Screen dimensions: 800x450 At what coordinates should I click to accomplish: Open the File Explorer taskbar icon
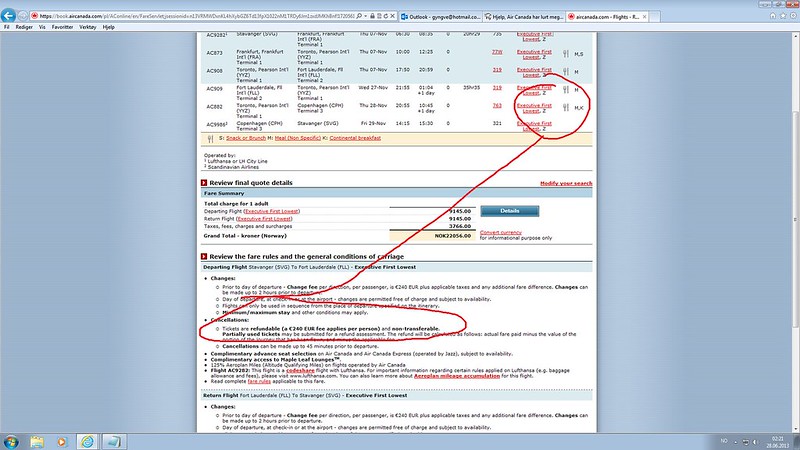tap(37, 441)
